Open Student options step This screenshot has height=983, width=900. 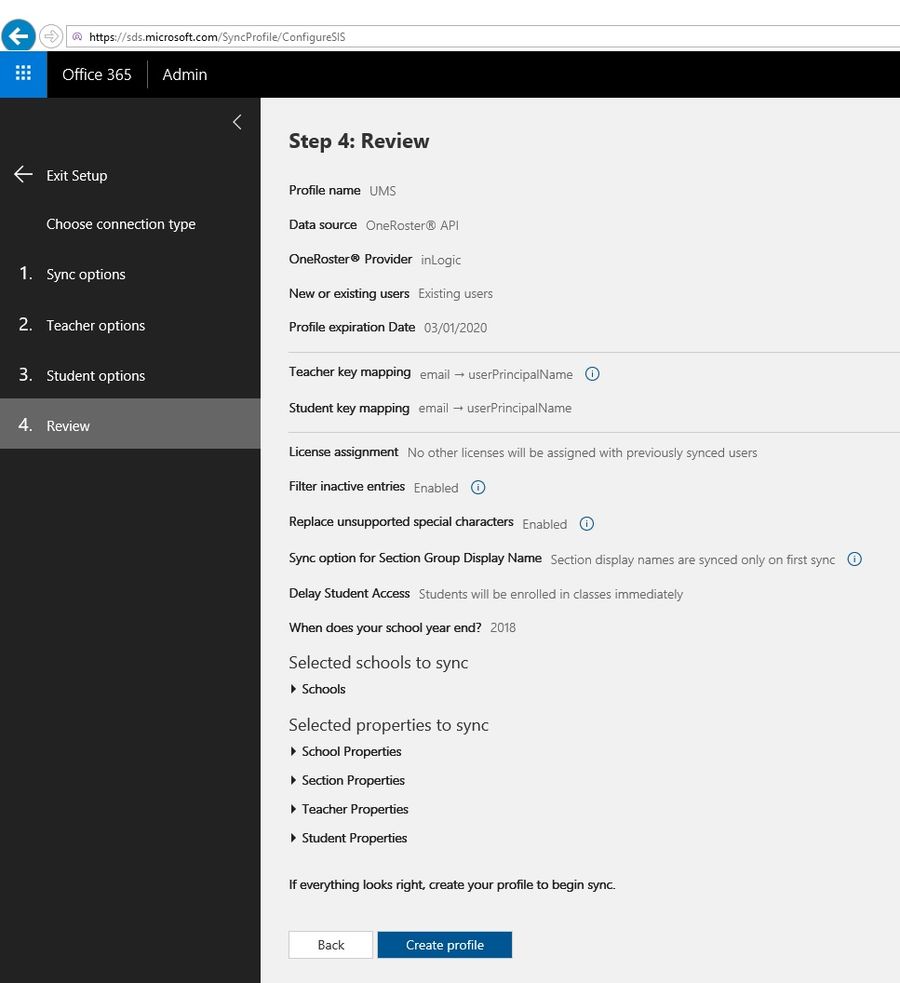pos(95,375)
